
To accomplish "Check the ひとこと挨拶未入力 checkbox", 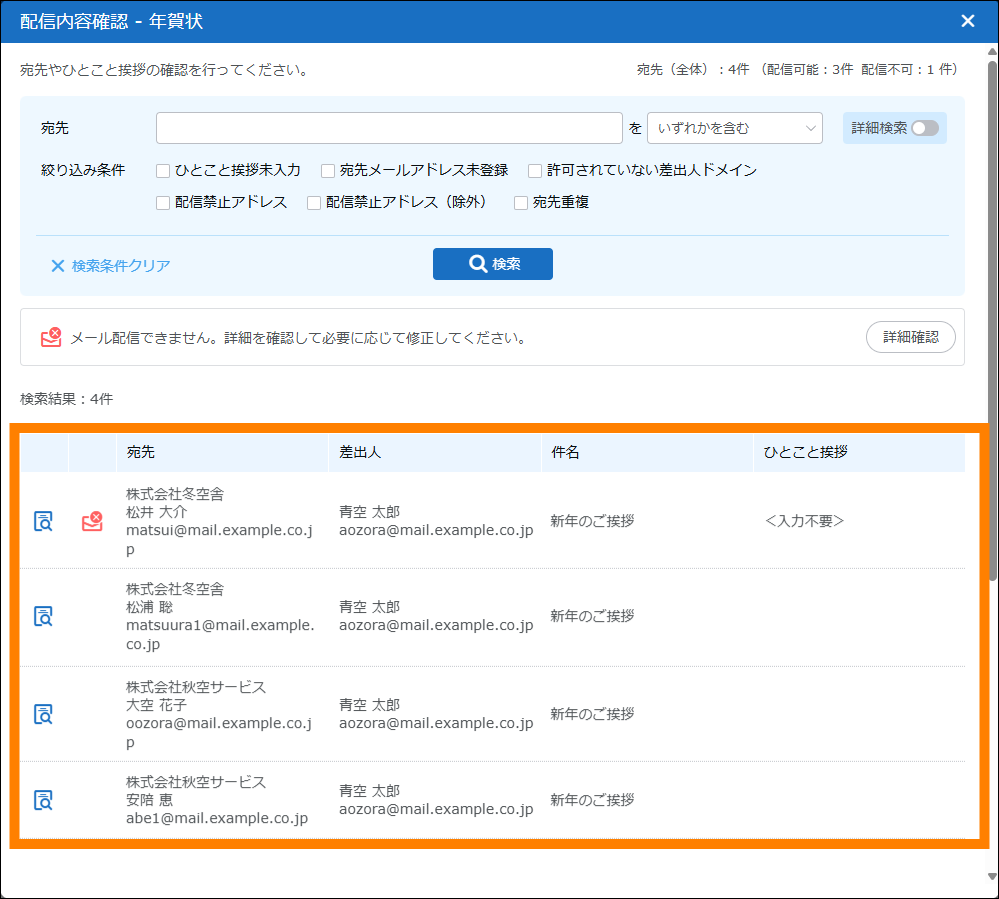I will pyautogui.click(x=163, y=170).
